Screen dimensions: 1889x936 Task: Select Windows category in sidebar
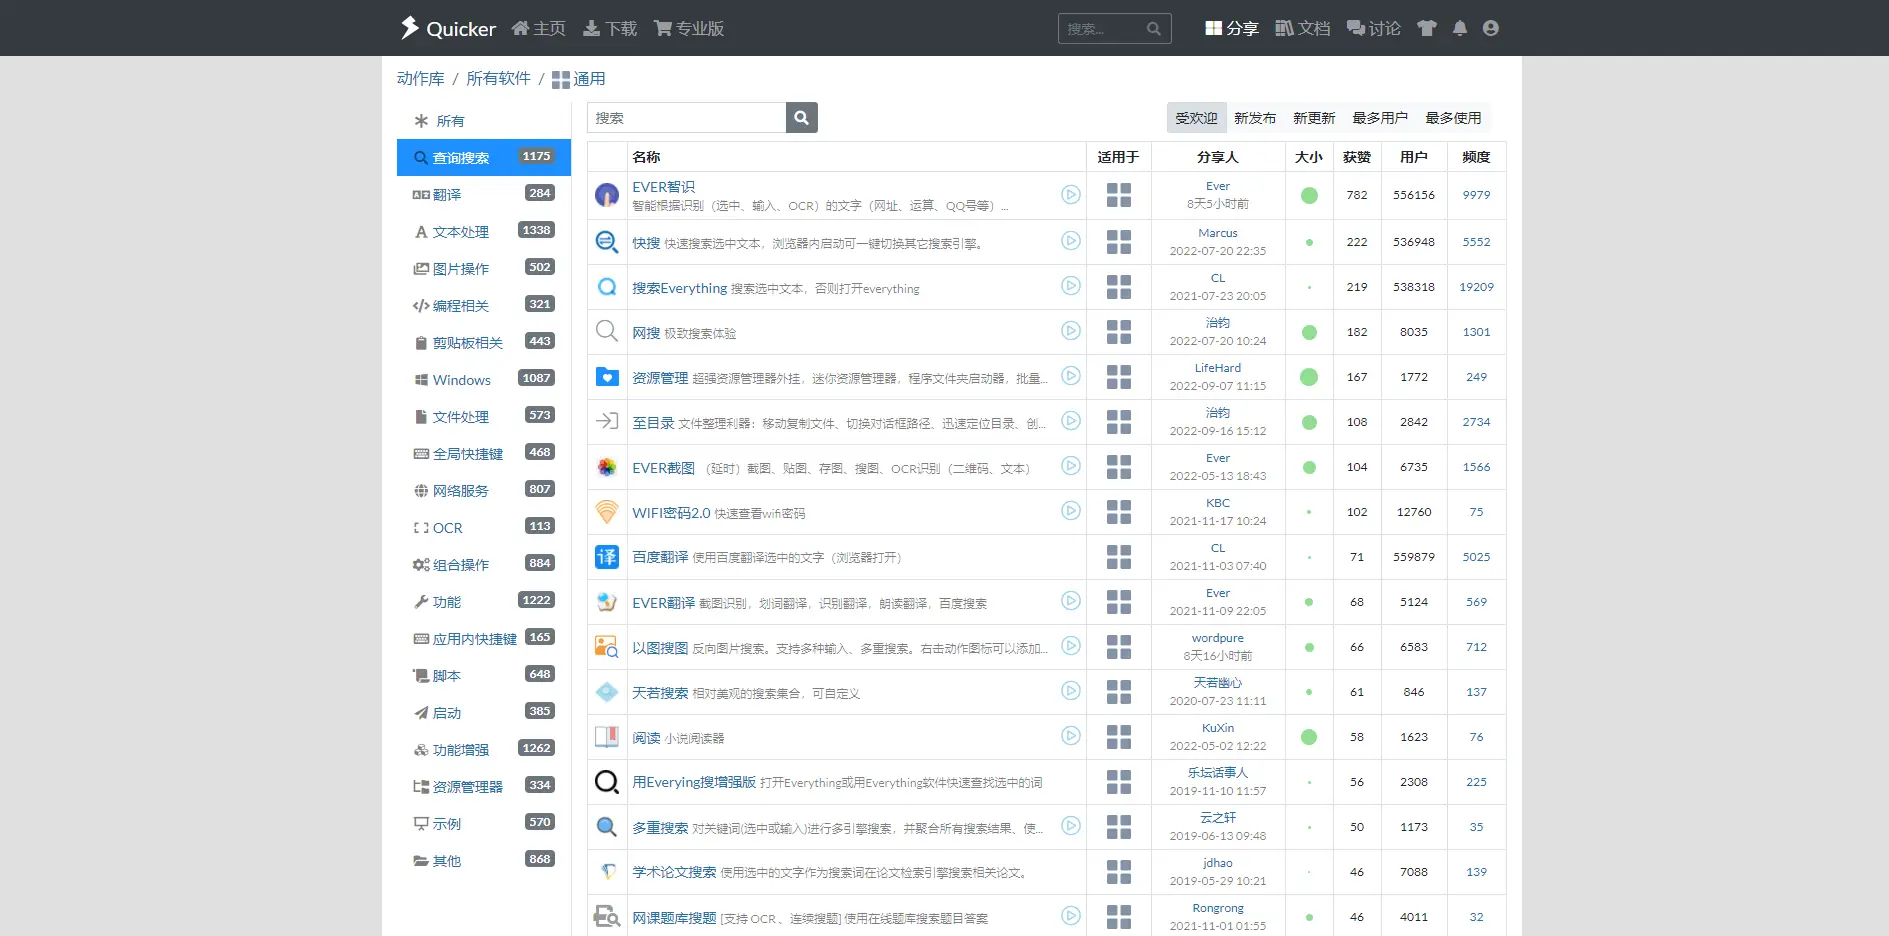click(484, 380)
